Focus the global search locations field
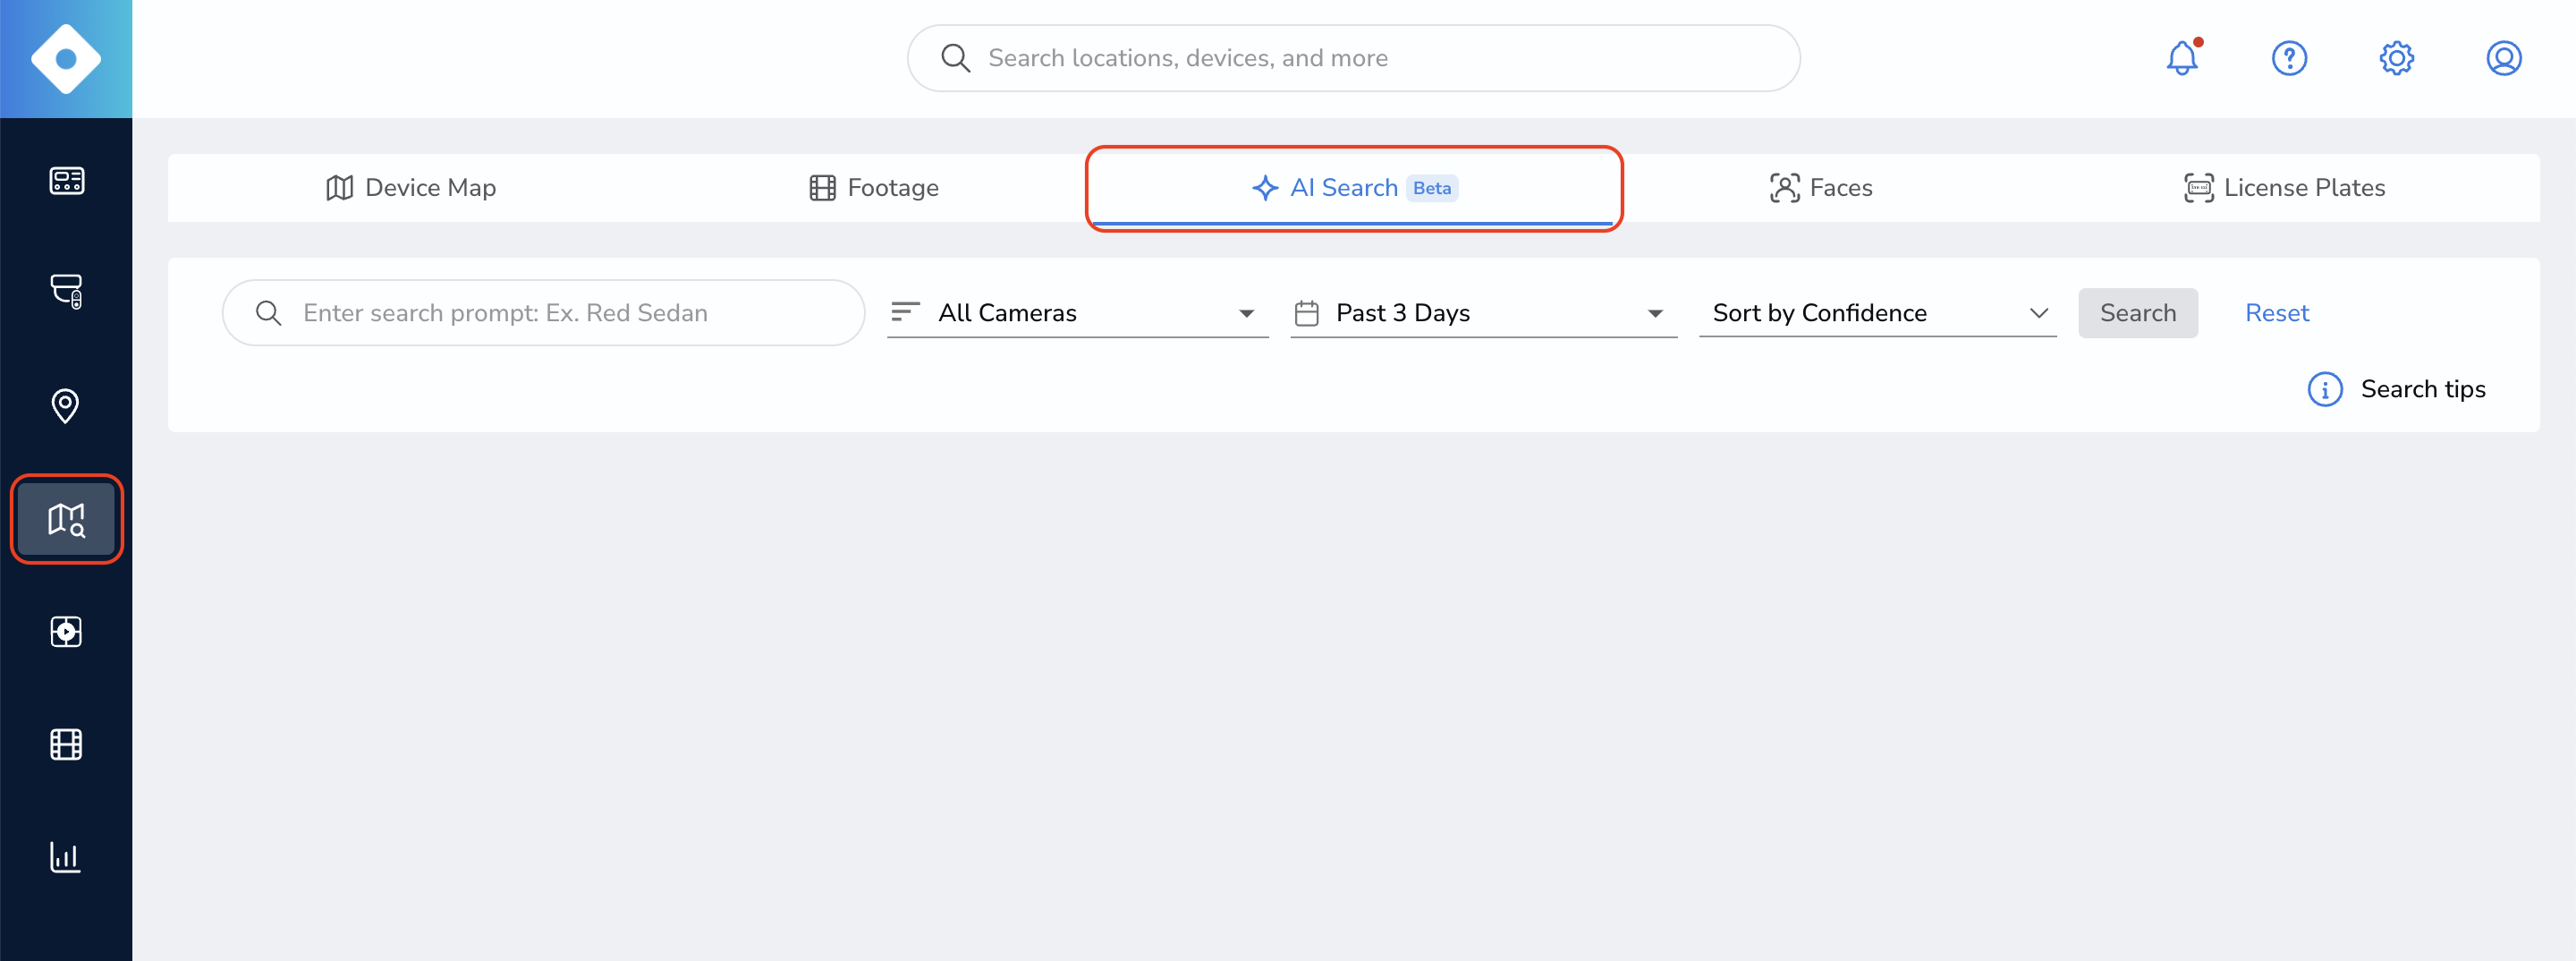 pos(1353,58)
